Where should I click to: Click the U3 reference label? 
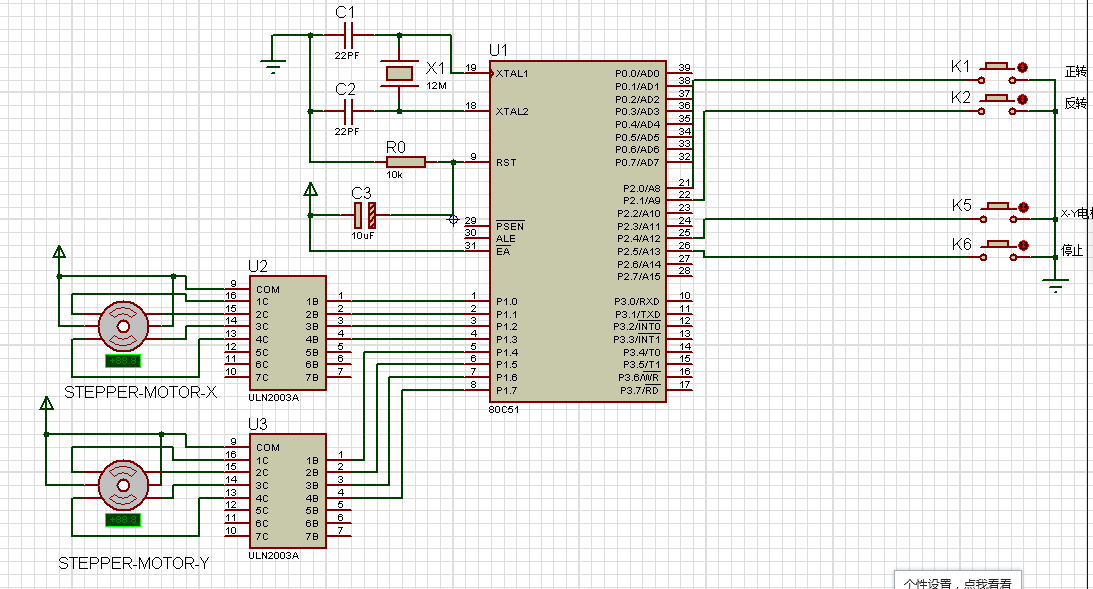coord(258,424)
